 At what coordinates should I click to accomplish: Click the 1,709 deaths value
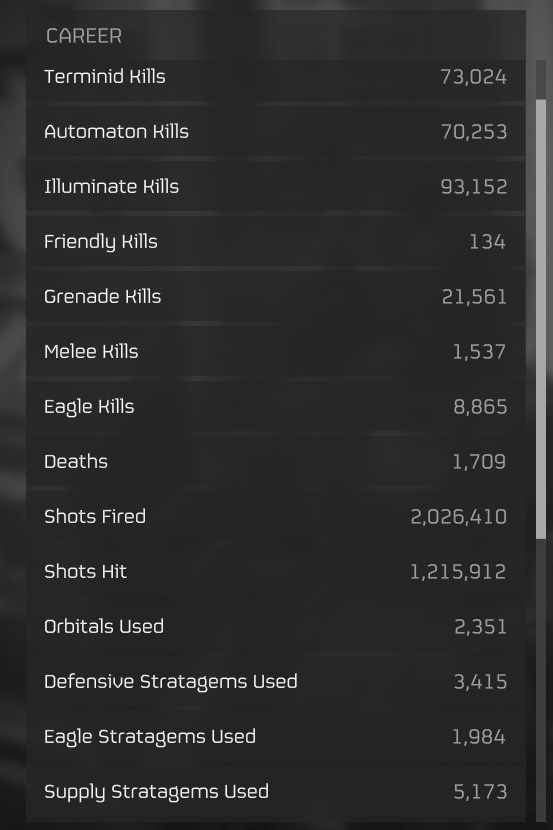(479, 462)
